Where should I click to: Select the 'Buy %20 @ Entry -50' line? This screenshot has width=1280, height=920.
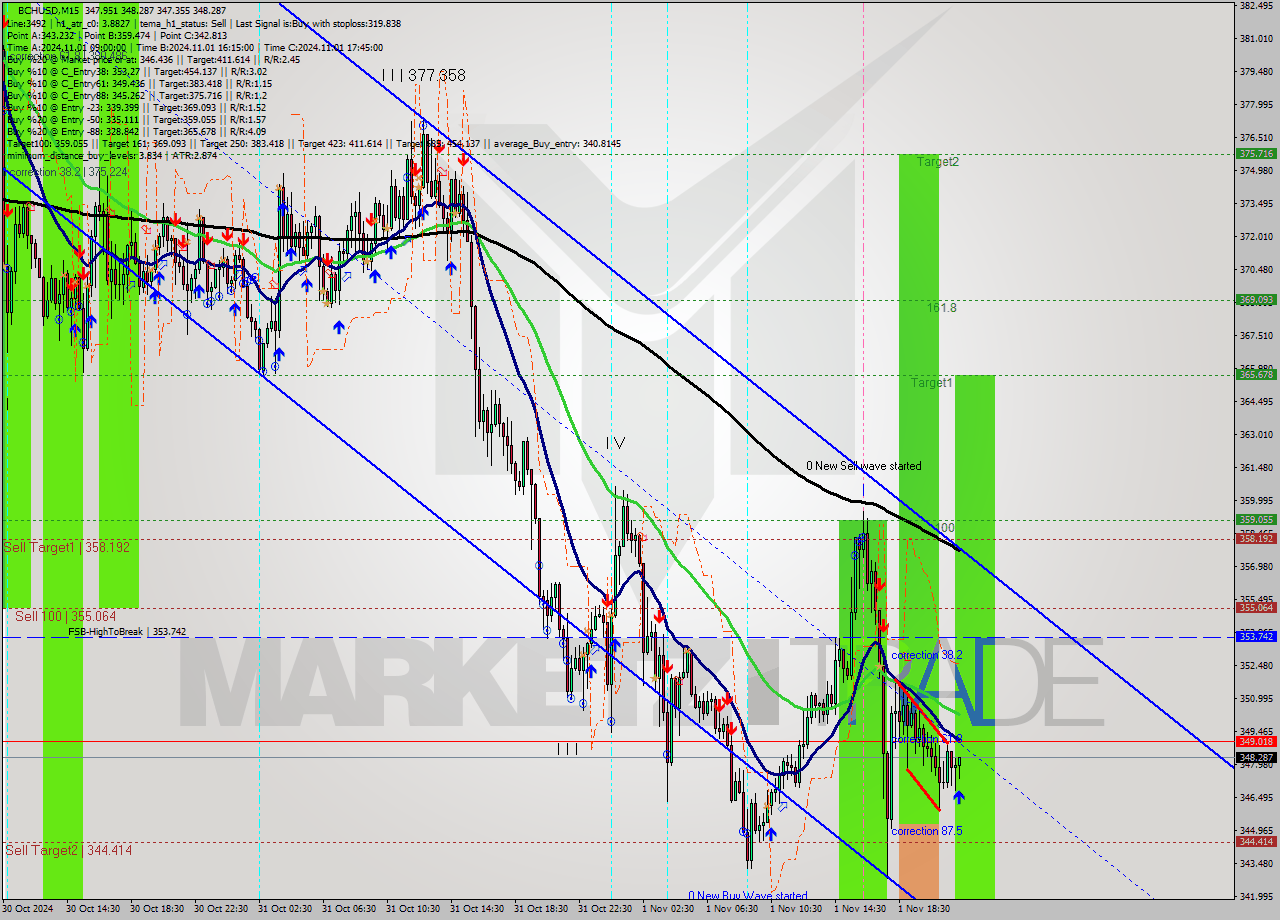pyautogui.click(x=136, y=119)
